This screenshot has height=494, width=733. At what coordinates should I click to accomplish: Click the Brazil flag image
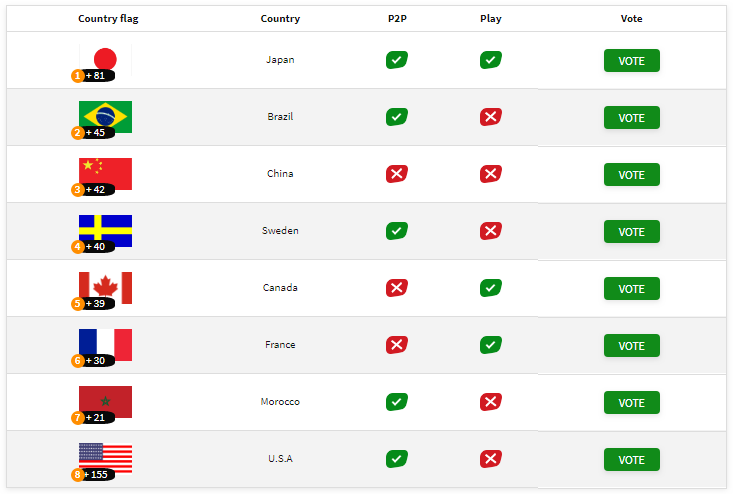pos(105,117)
